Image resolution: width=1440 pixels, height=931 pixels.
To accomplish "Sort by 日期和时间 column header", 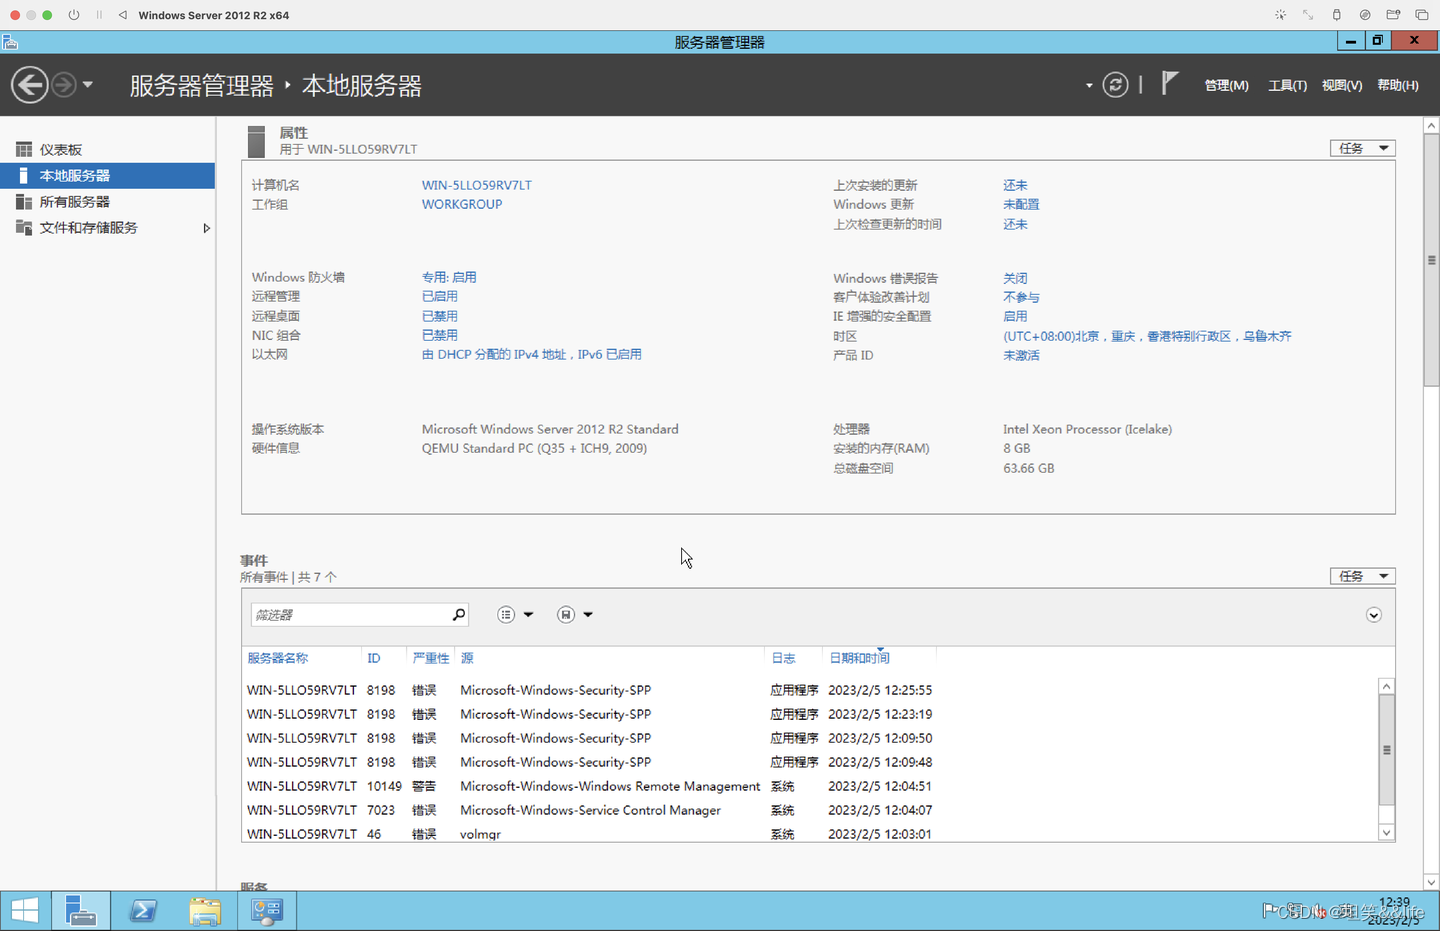I will pos(859,658).
